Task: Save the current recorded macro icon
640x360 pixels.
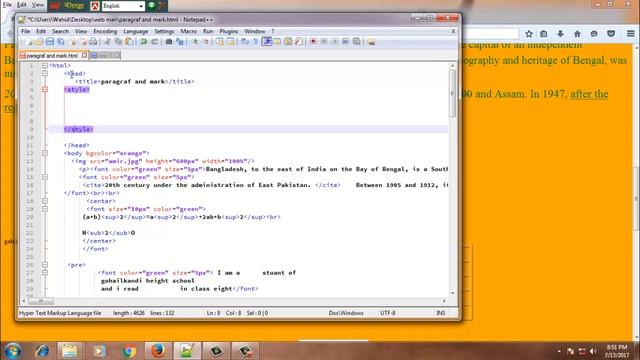Action: [356, 42]
